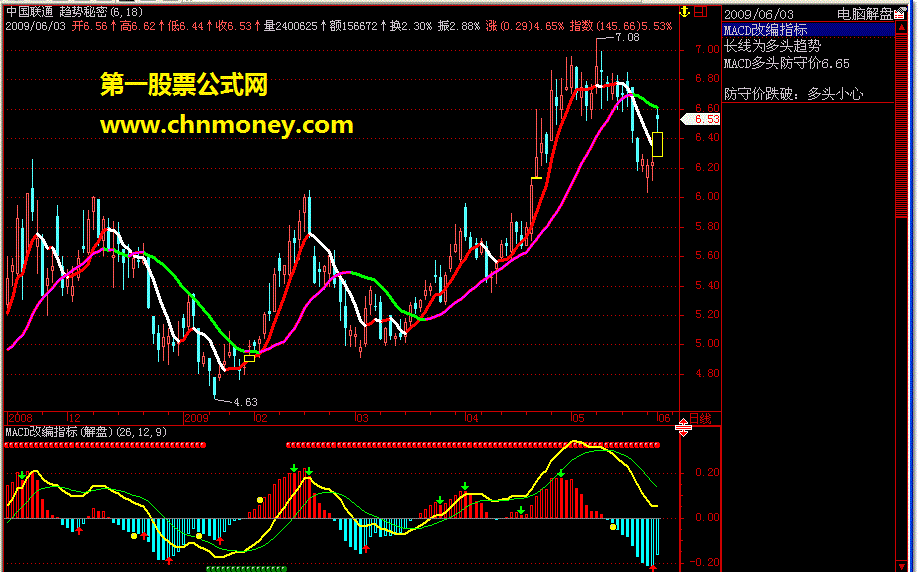
Task: Click the 5.00 price axis label
Action: [707, 344]
